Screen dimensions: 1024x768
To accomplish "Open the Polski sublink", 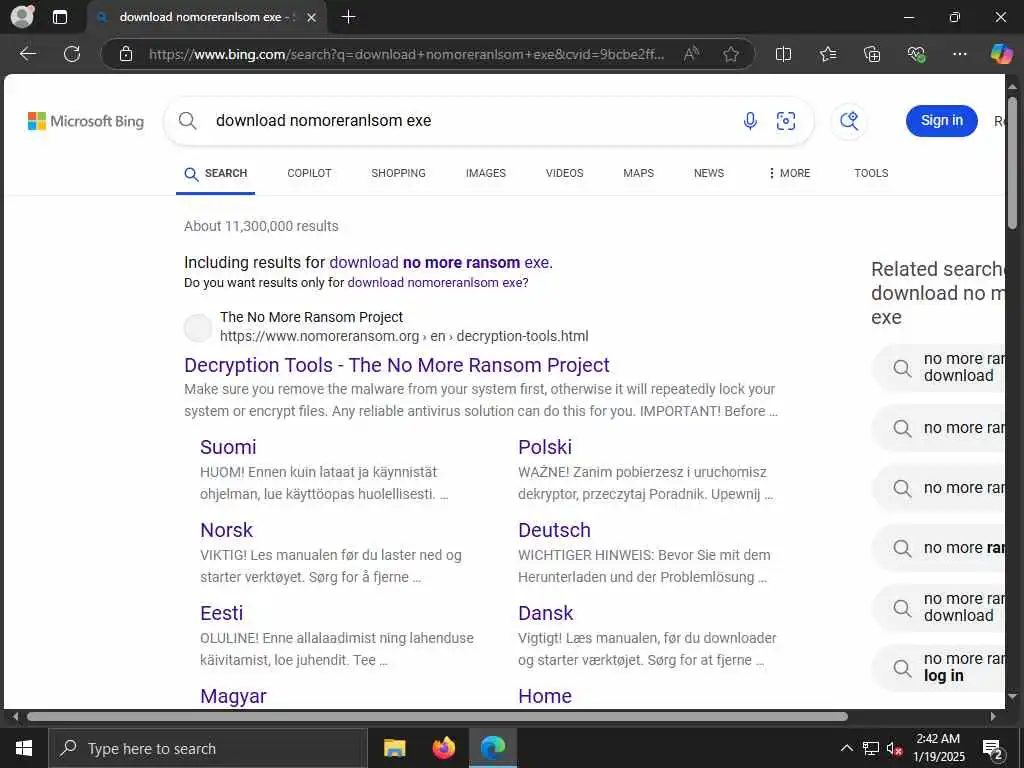I will pyautogui.click(x=545, y=447).
